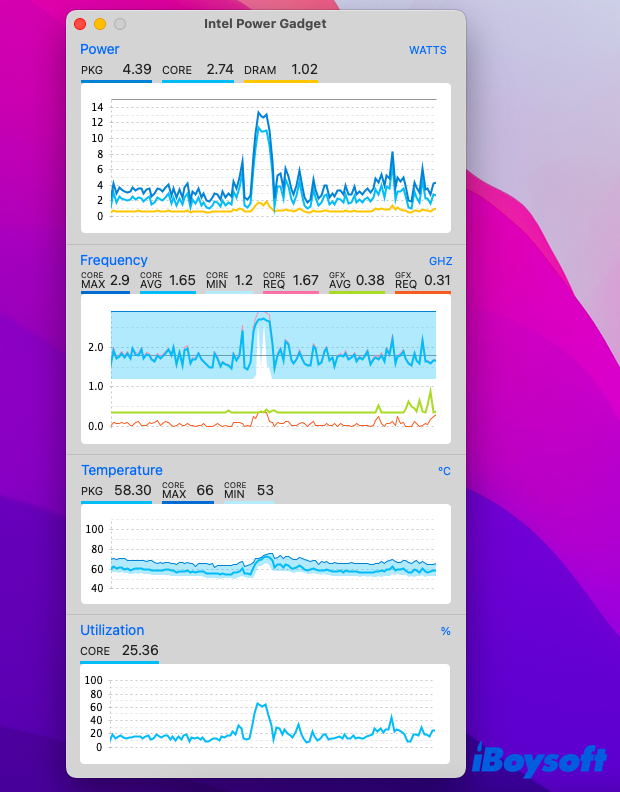Image resolution: width=620 pixels, height=792 pixels.
Task: Click the GFX AVG green legend color bar
Action: [x=357, y=292]
